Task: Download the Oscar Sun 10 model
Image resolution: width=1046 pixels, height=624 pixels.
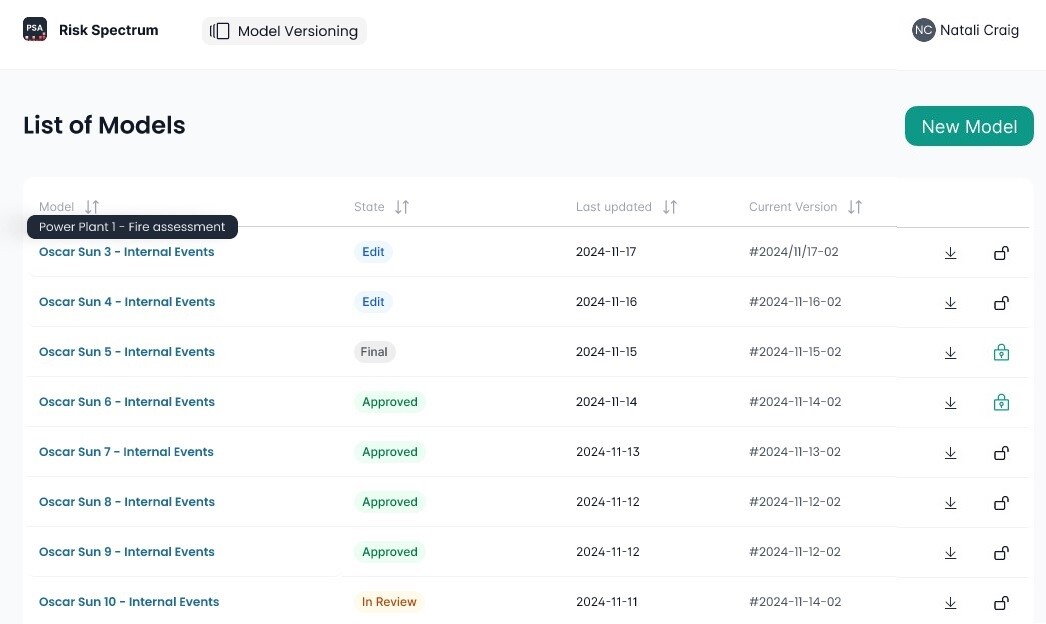Action: click(x=950, y=603)
